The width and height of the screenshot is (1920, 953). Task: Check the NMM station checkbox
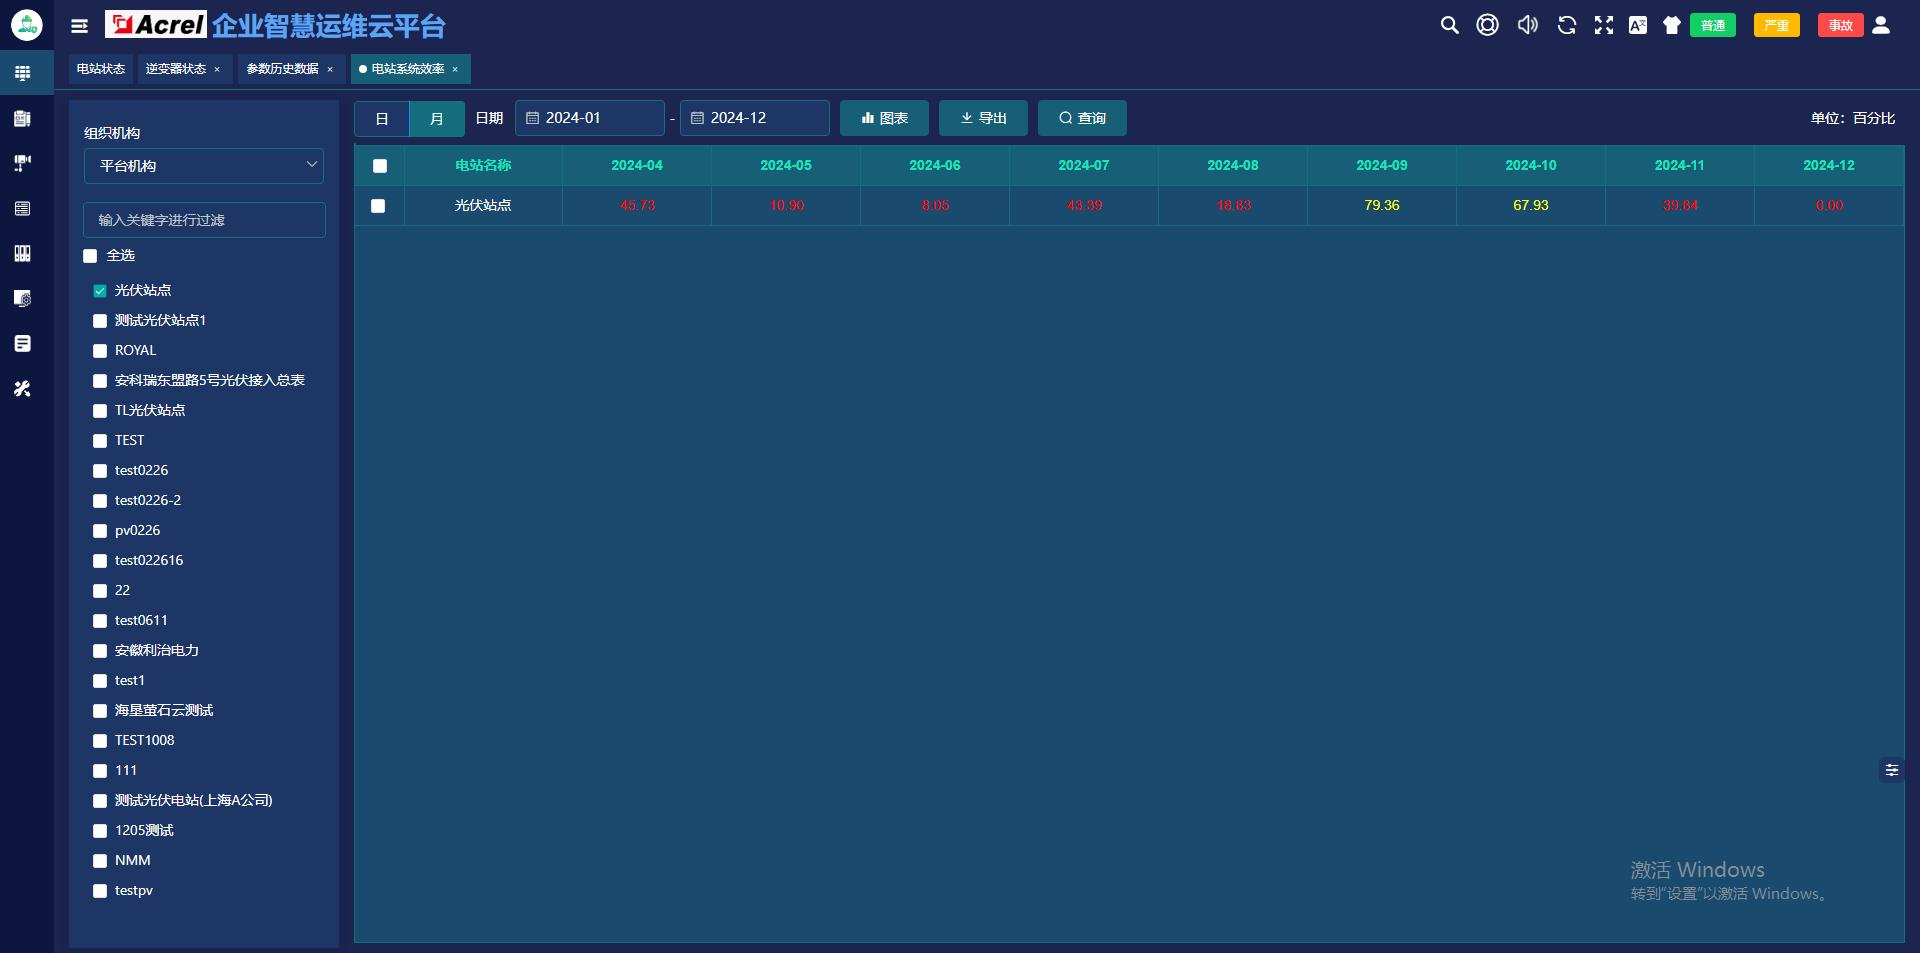pyautogui.click(x=100, y=861)
